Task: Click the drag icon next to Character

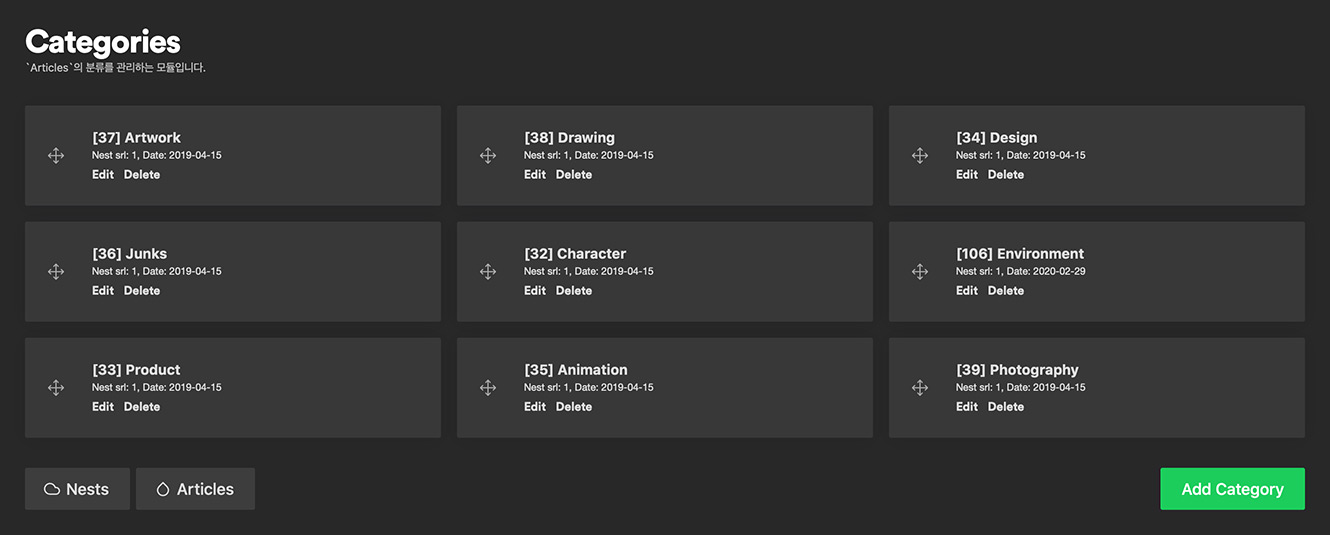Action: tap(488, 272)
